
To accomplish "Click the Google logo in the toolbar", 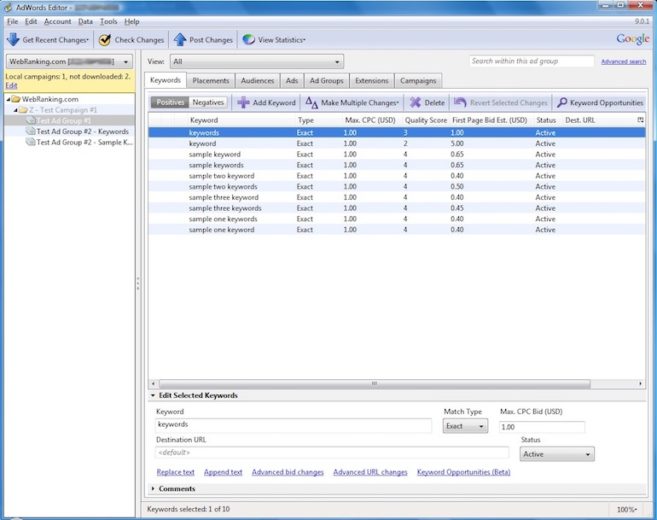I will [633, 39].
